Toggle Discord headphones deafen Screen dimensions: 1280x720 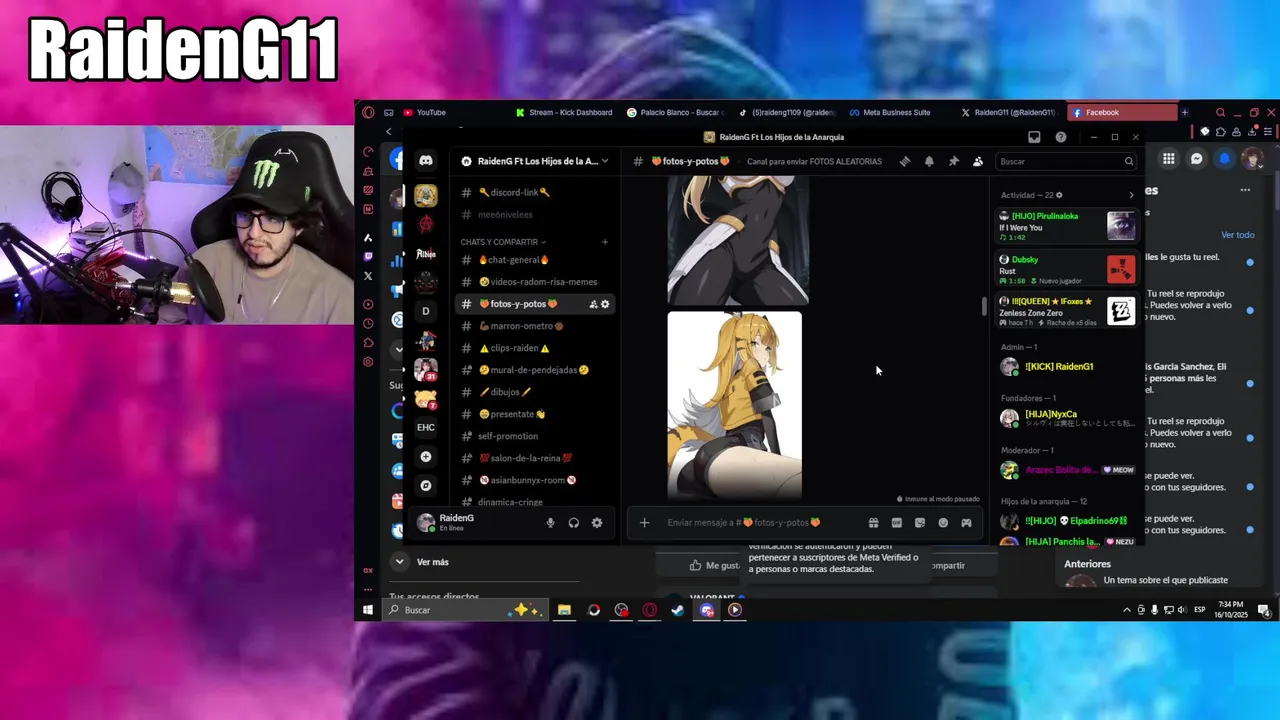574,523
